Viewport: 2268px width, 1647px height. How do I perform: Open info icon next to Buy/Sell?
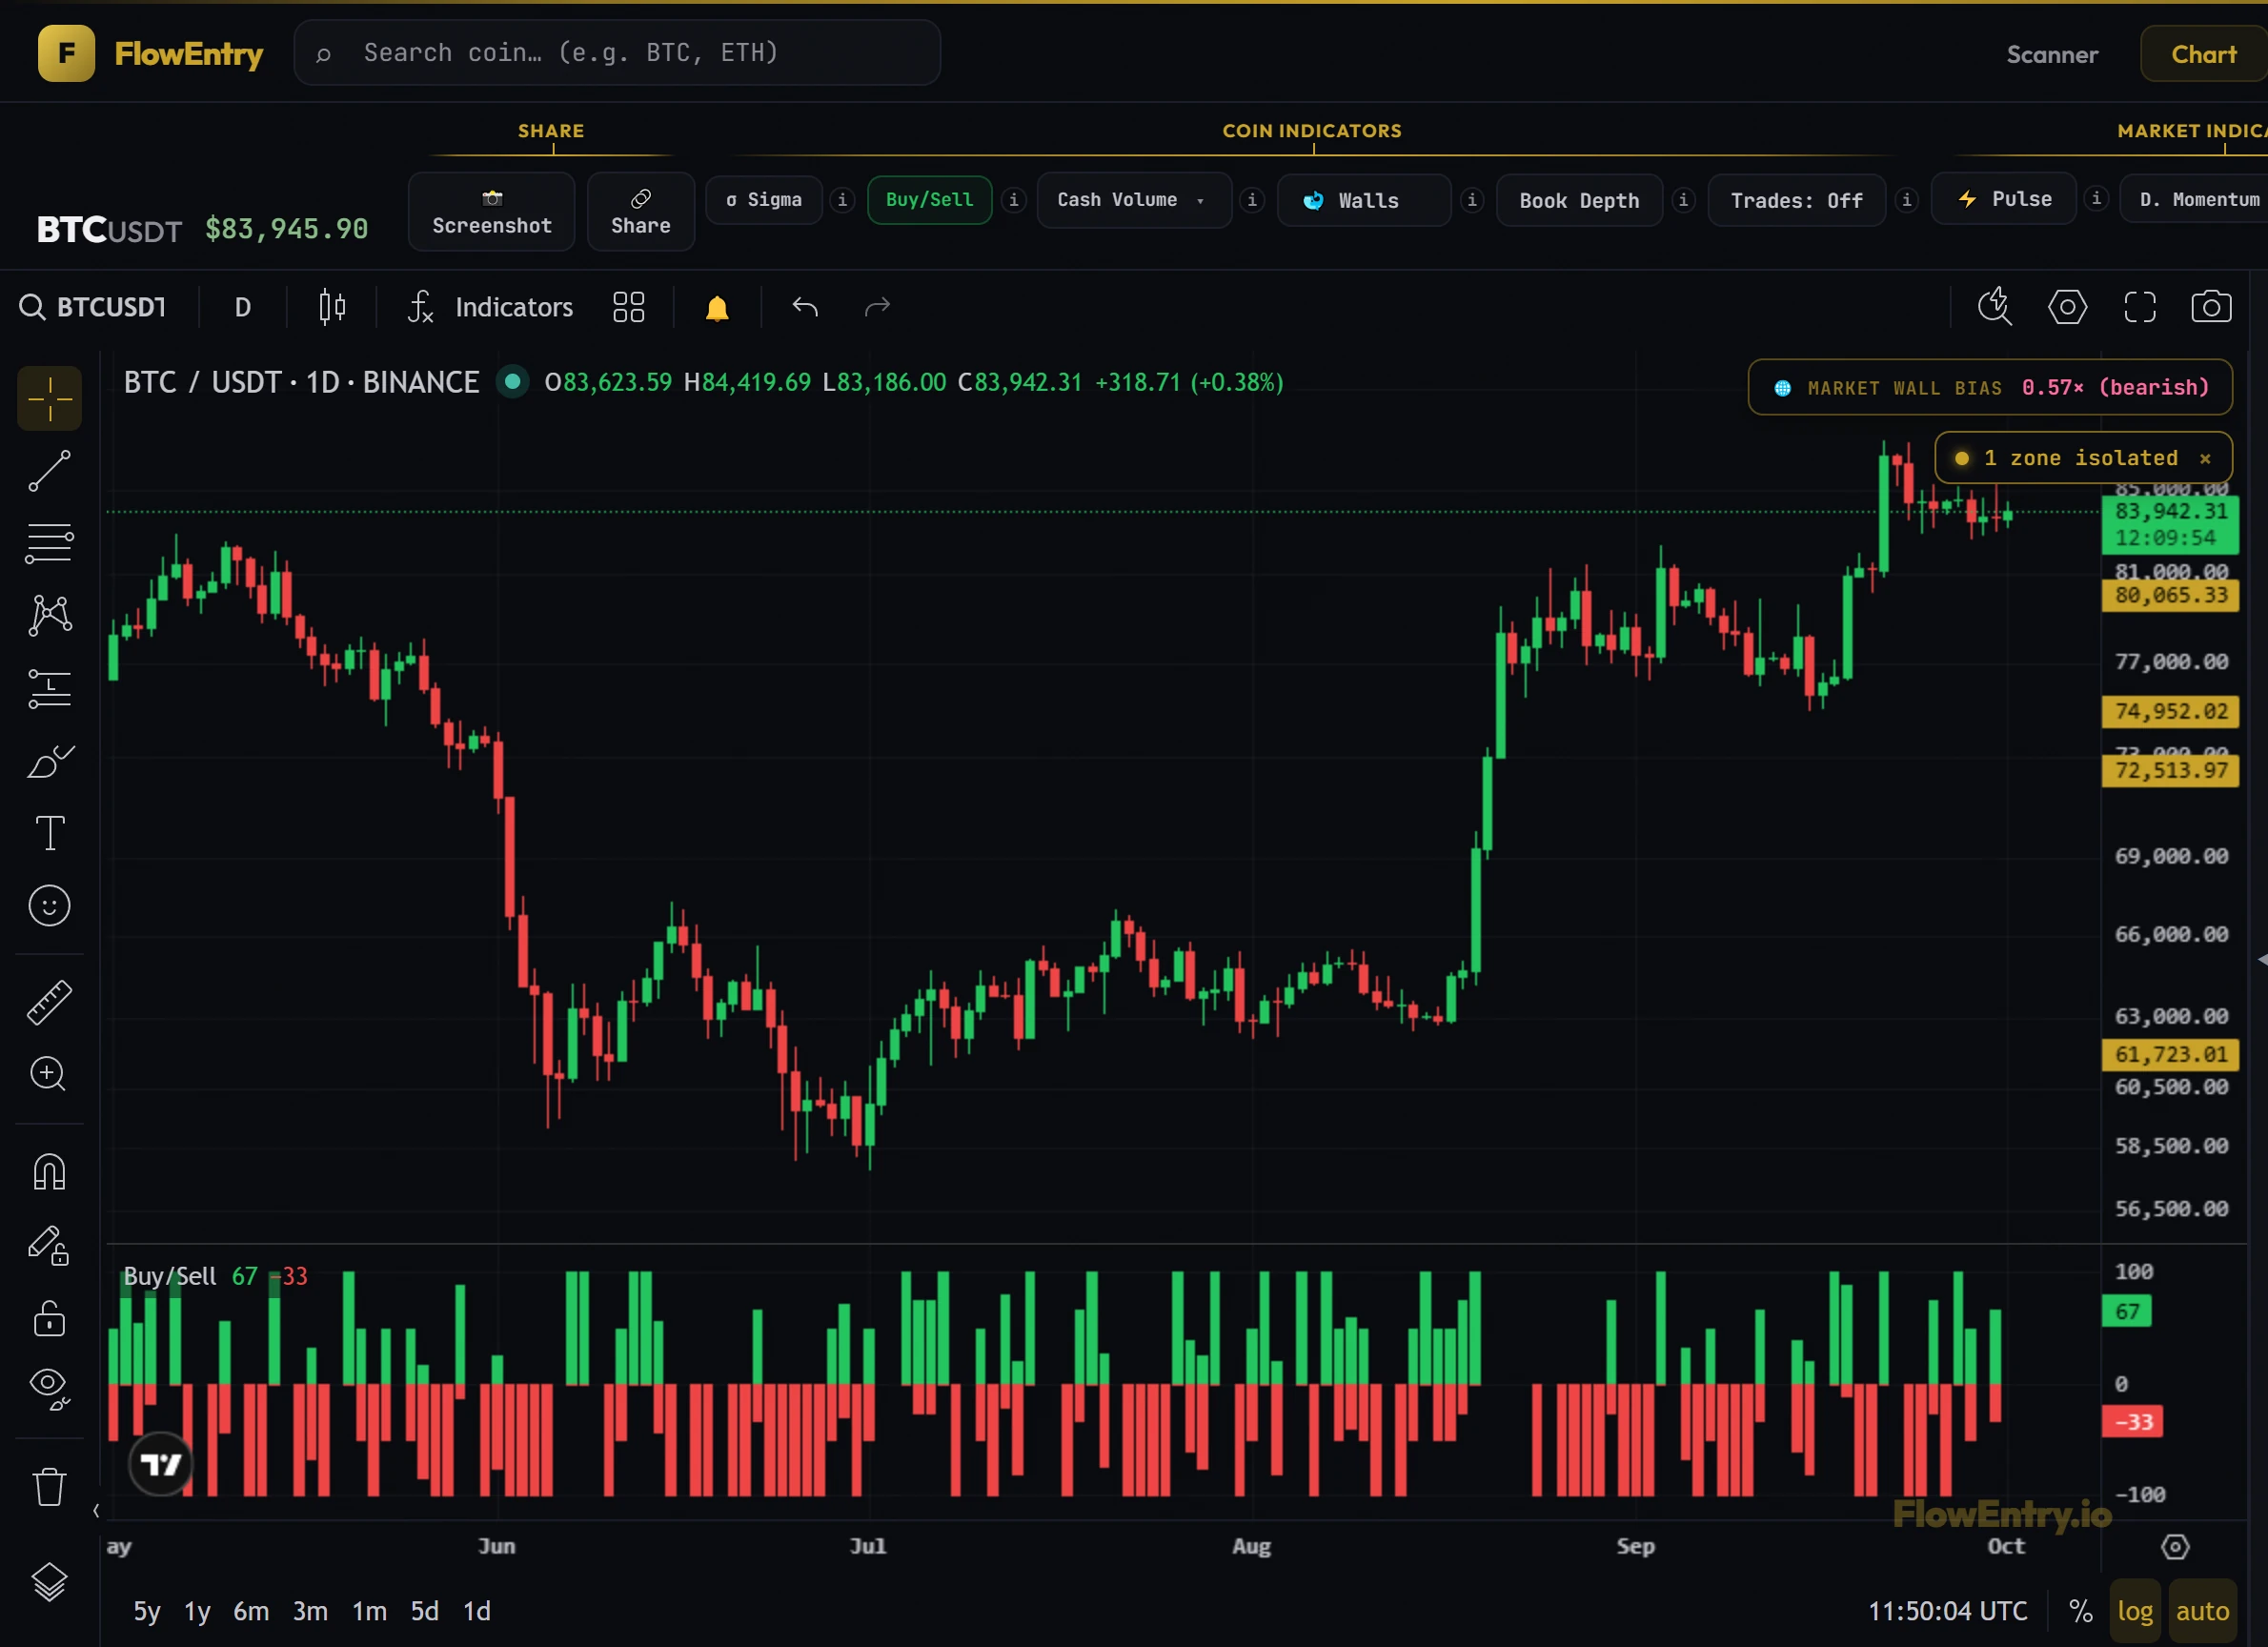coord(1014,200)
